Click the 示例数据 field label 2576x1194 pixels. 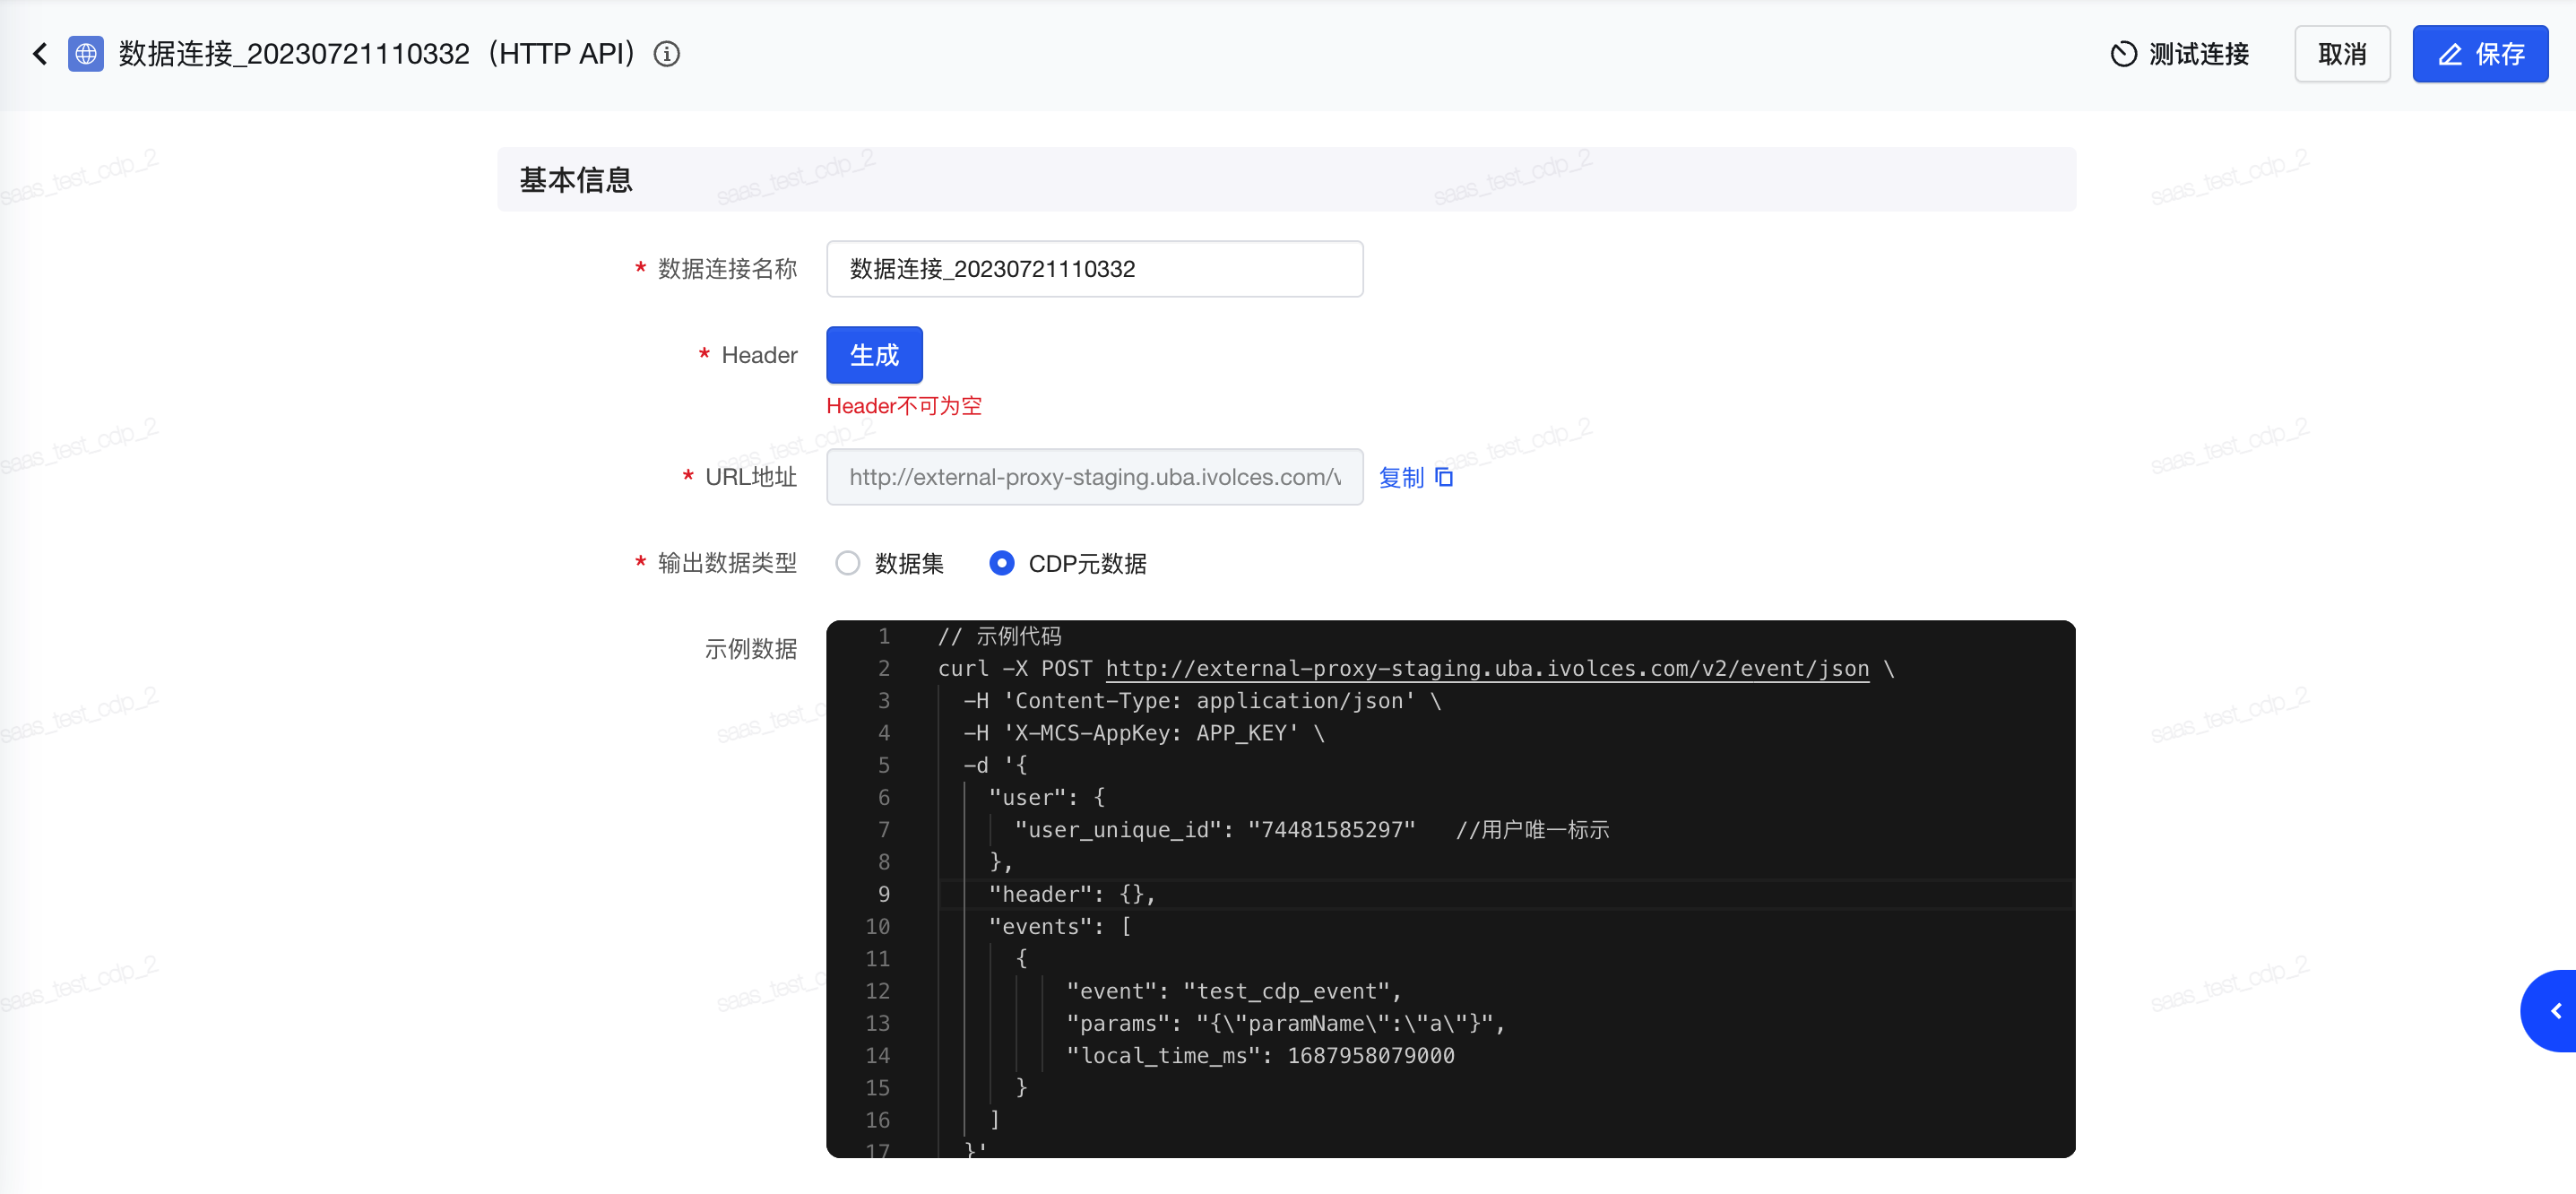751,649
